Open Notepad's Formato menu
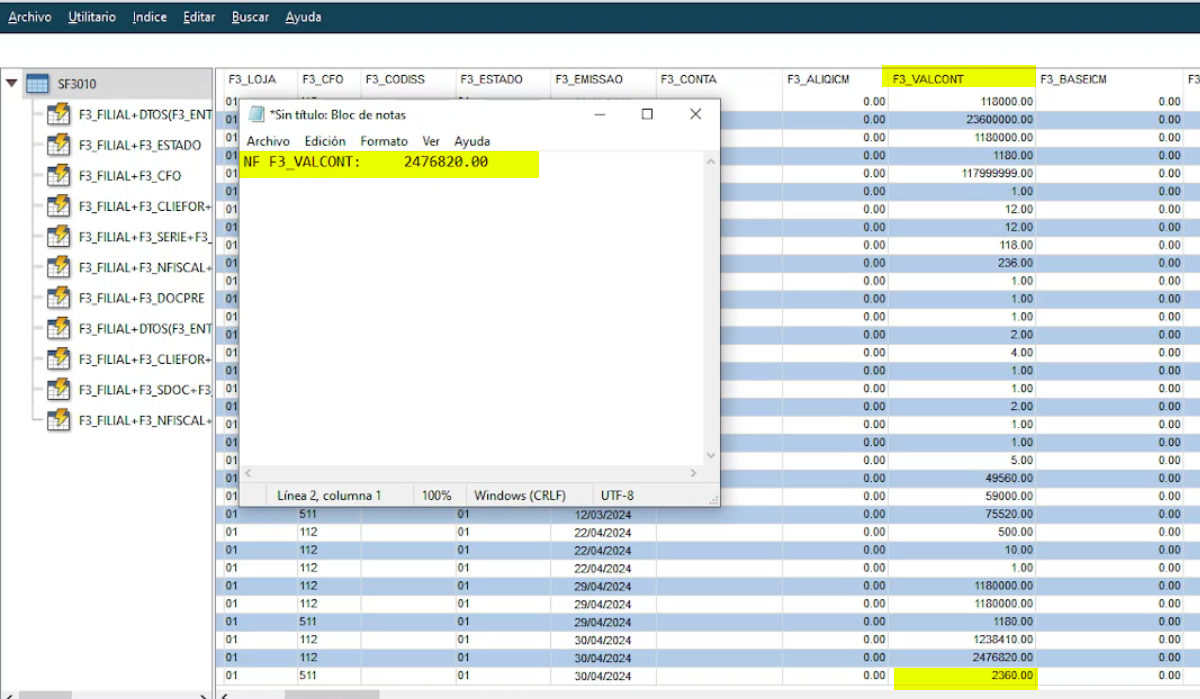1200x699 pixels. tap(384, 141)
